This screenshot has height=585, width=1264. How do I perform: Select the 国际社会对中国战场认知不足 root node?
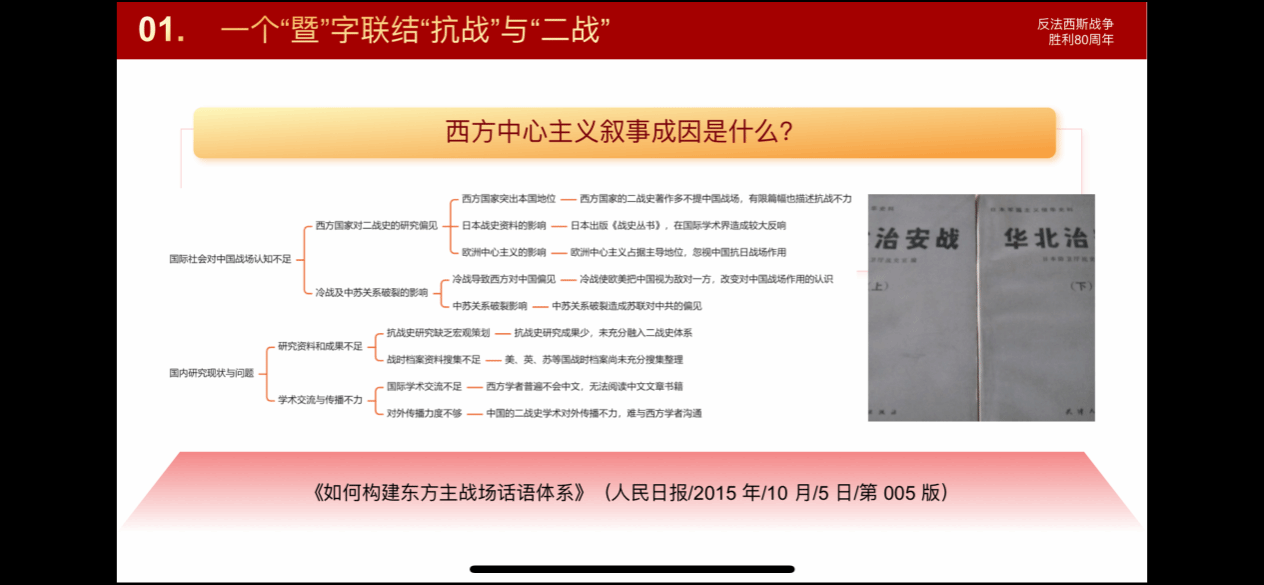point(230,259)
